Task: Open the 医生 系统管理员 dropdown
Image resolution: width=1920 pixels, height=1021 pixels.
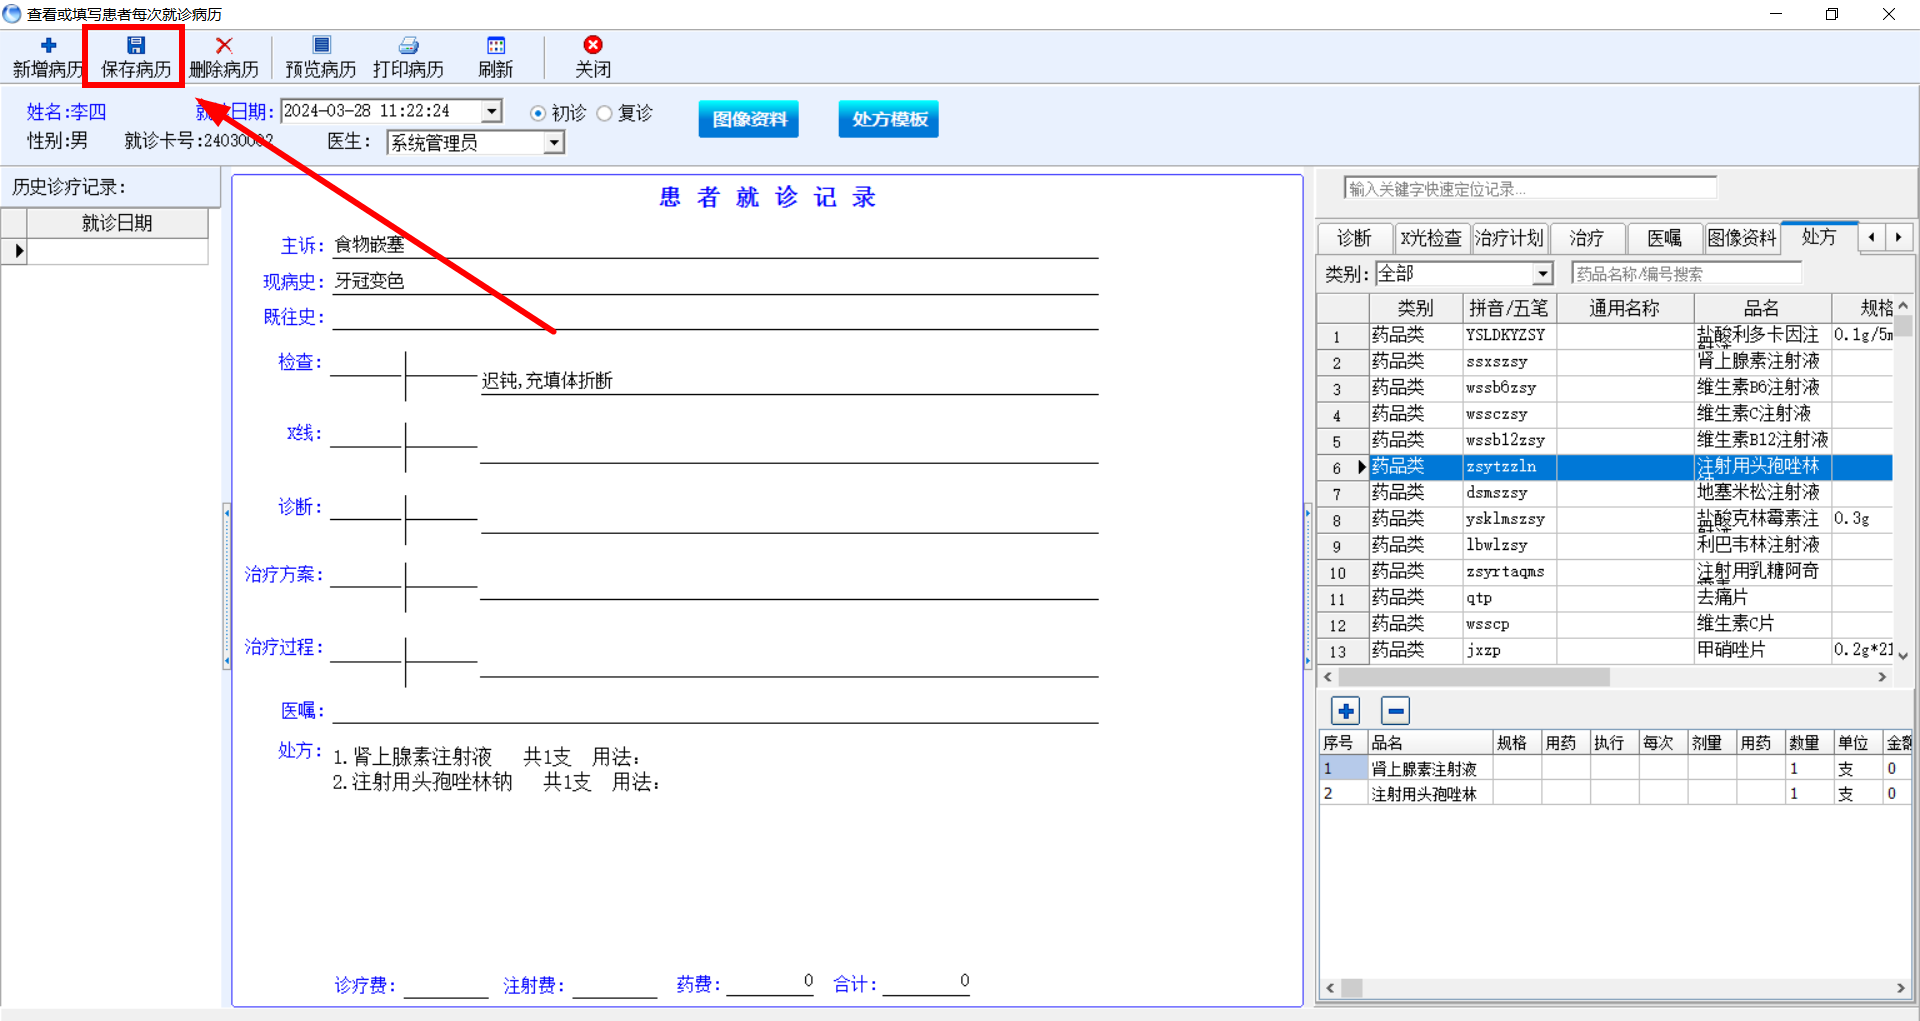Action: tap(554, 143)
